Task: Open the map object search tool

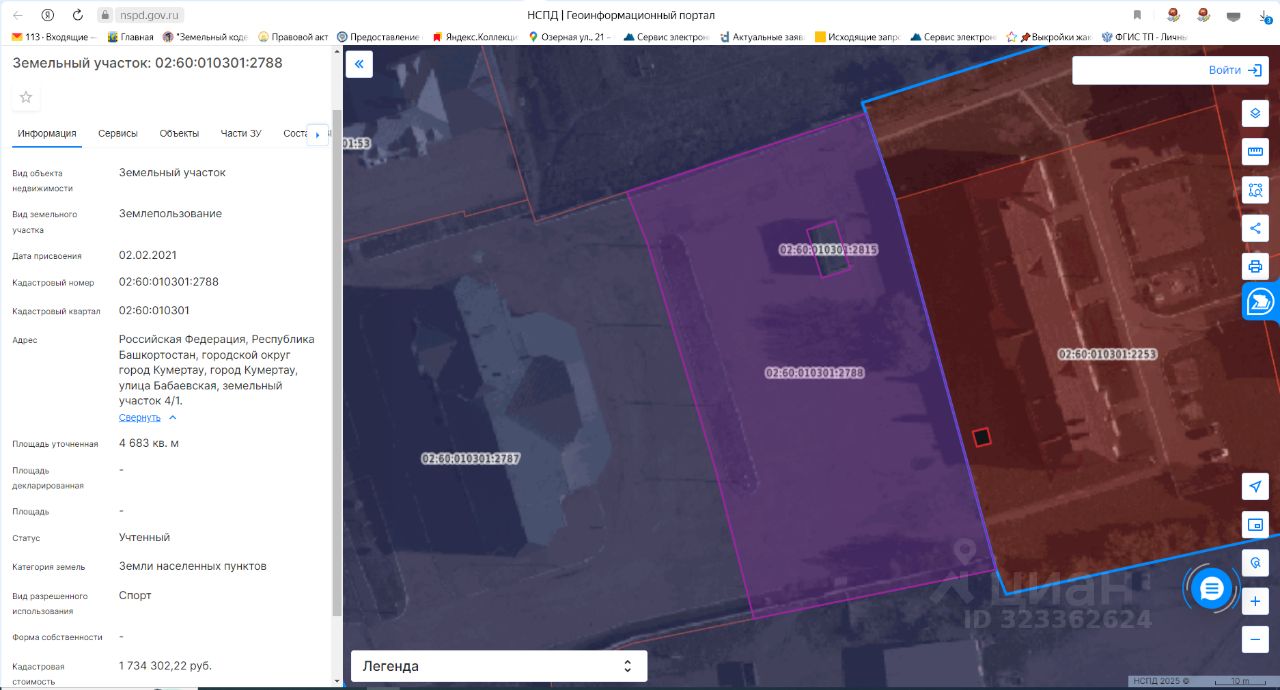Action: [x=1255, y=563]
